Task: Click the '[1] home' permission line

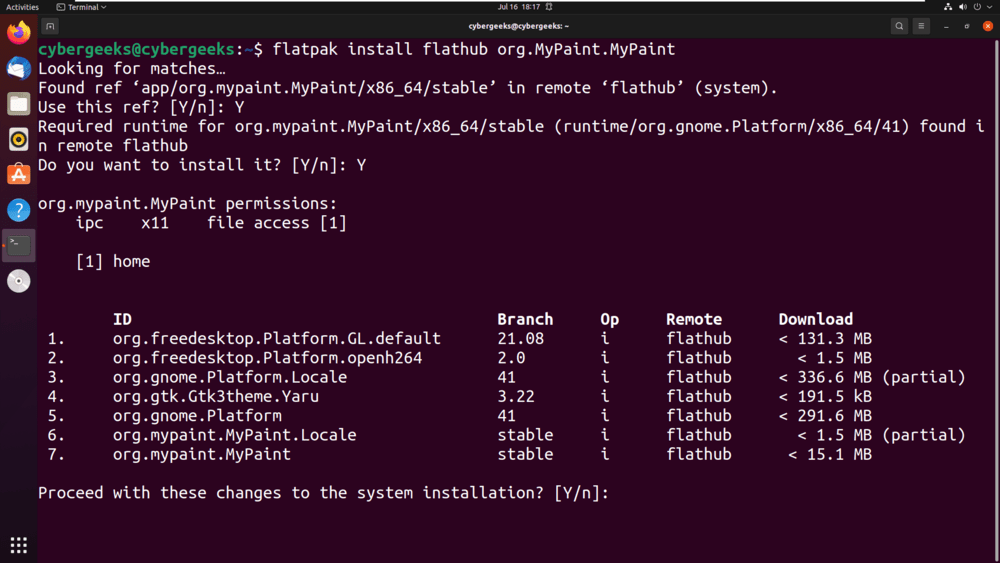Action: pyautogui.click(x=113, y=261)
